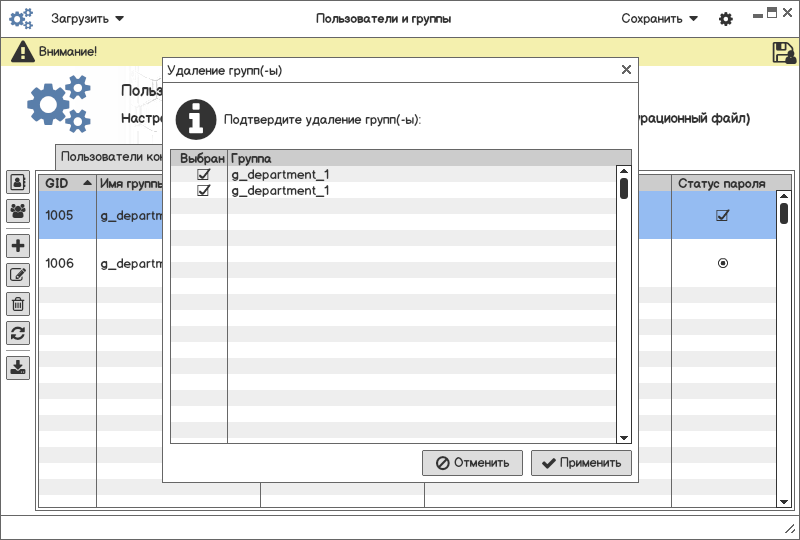Maximize the main window
The width and height of the screenshot is (800, 540).
[772, 13]
